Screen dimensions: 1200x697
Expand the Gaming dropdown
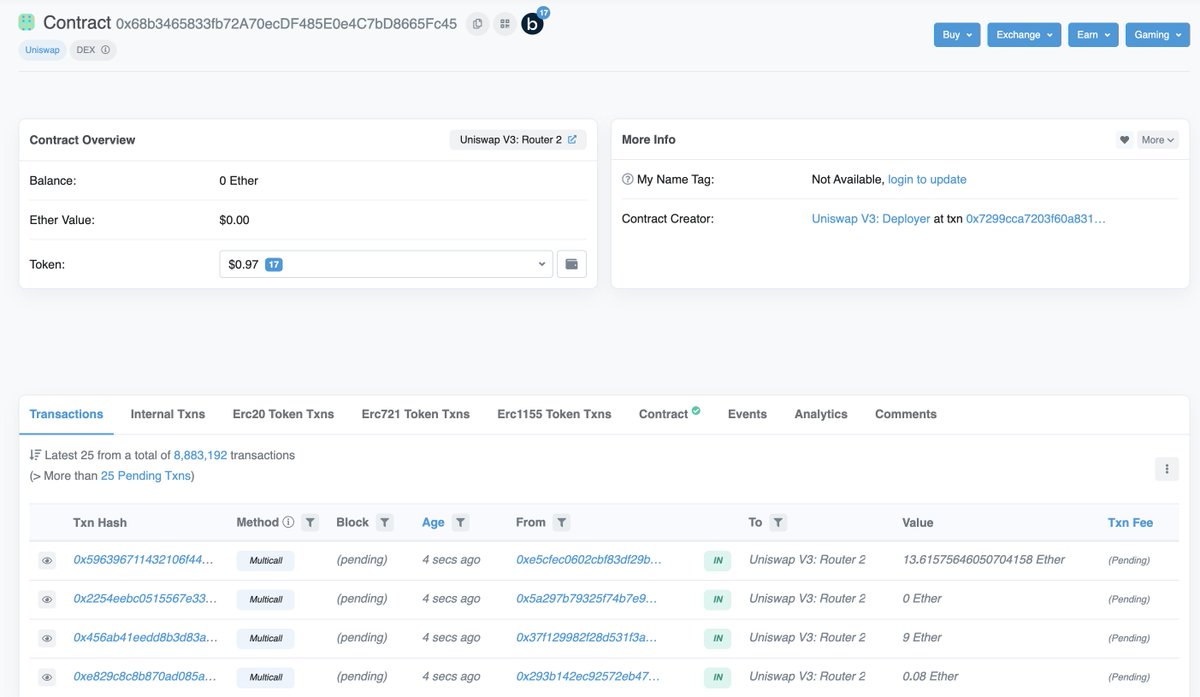coord(1157,35)
